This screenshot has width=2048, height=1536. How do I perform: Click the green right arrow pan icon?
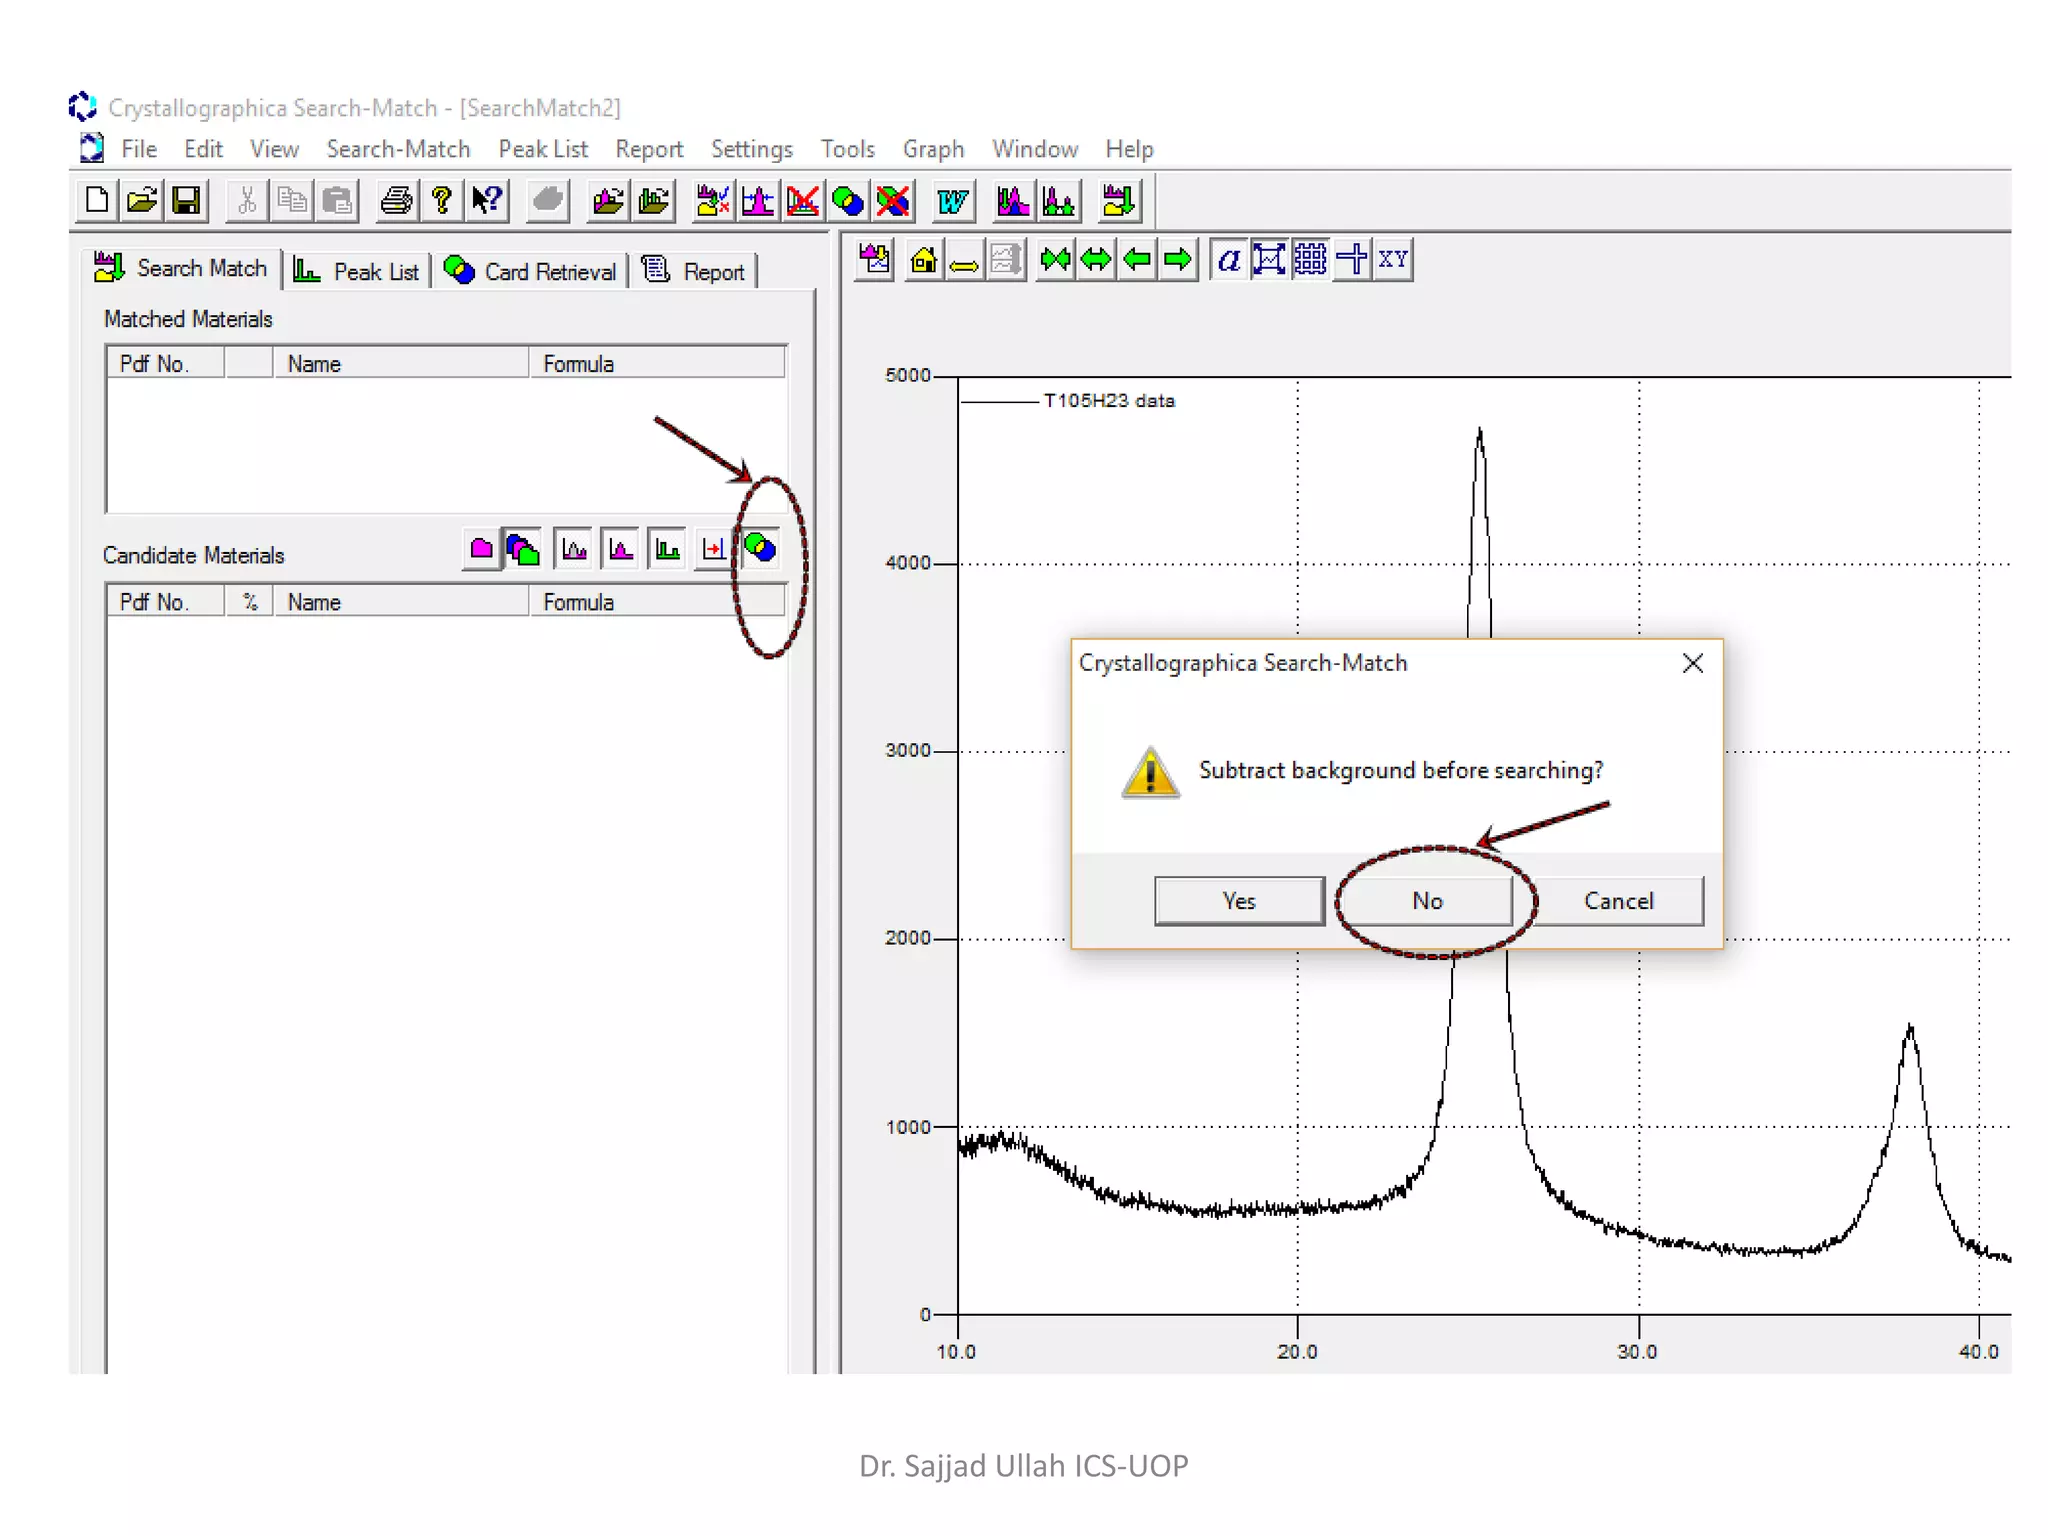(1179, 261)
